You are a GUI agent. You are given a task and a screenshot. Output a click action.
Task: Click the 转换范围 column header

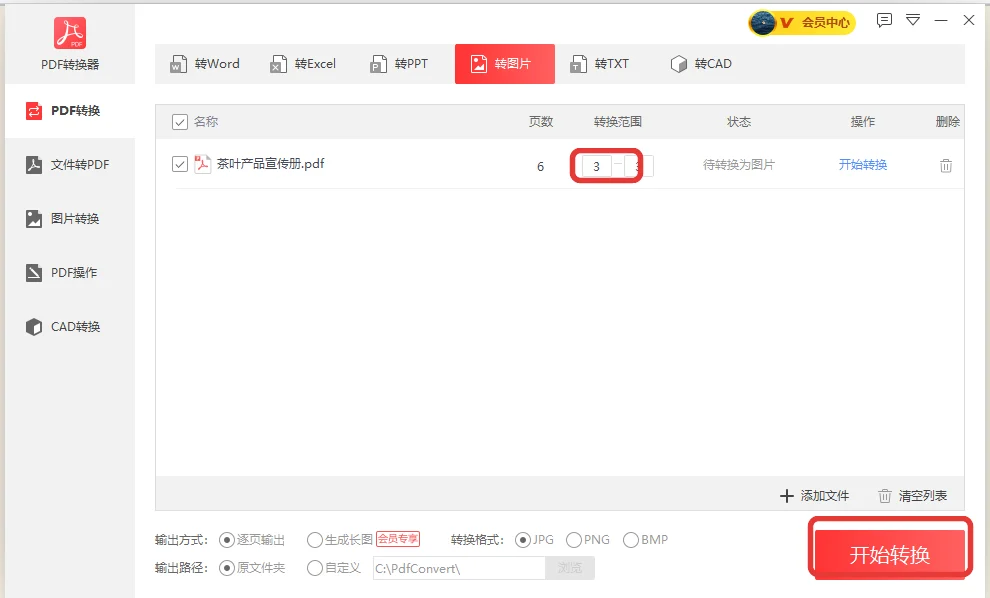617,122
